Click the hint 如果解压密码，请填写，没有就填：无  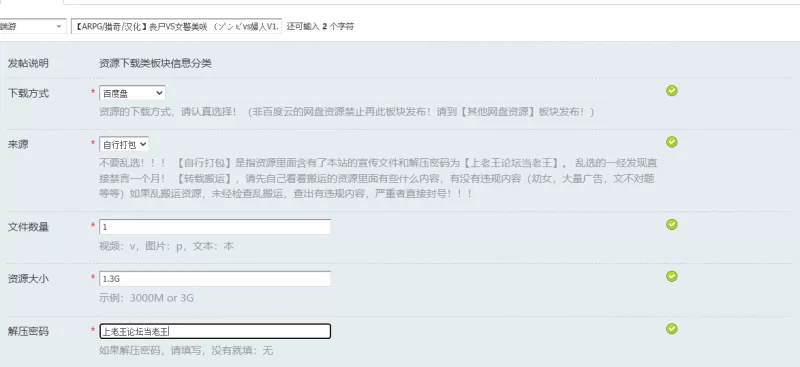pos(186,351)
